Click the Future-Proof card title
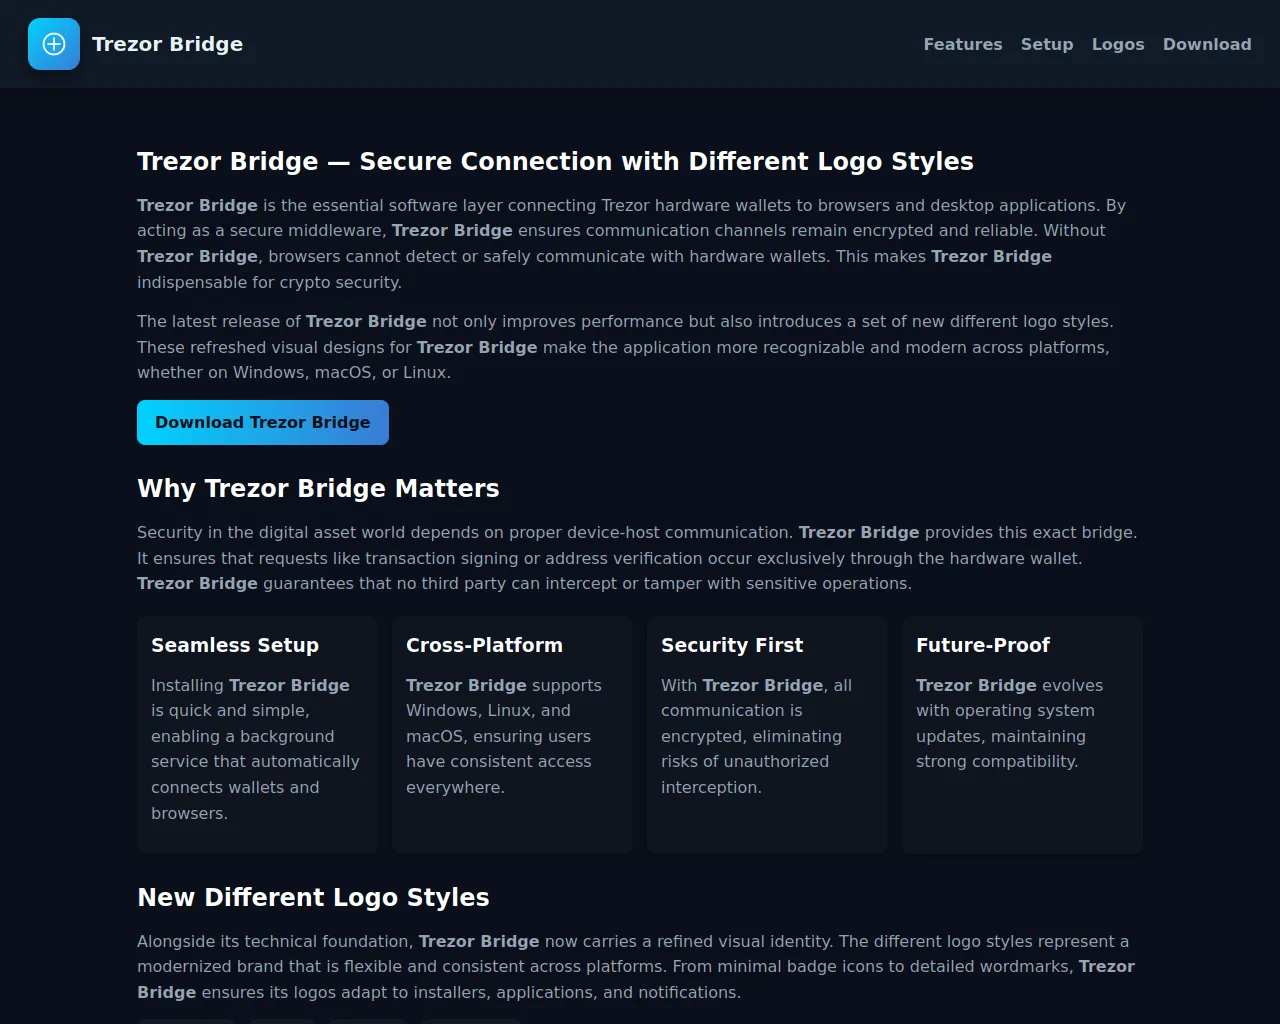Viewport: 1280px width, 1024px height. 983,645
